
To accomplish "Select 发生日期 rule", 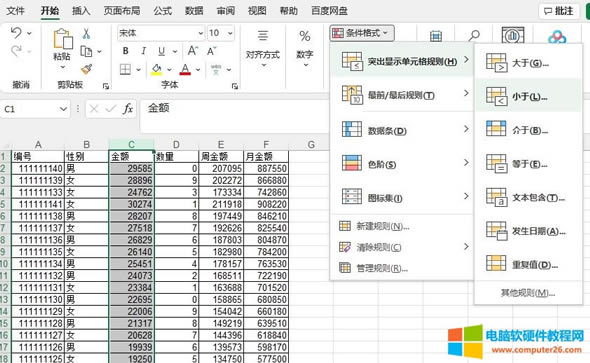I will [x=528, y=231].
